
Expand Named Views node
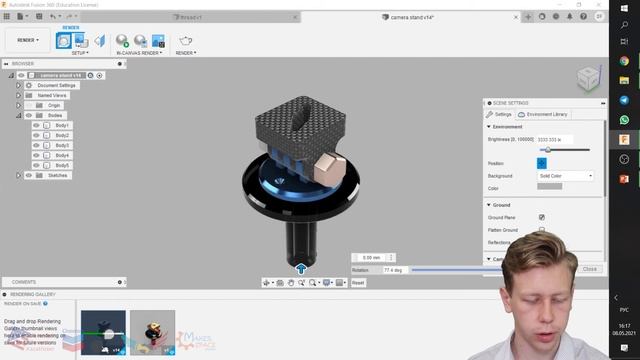click(18, 96)
